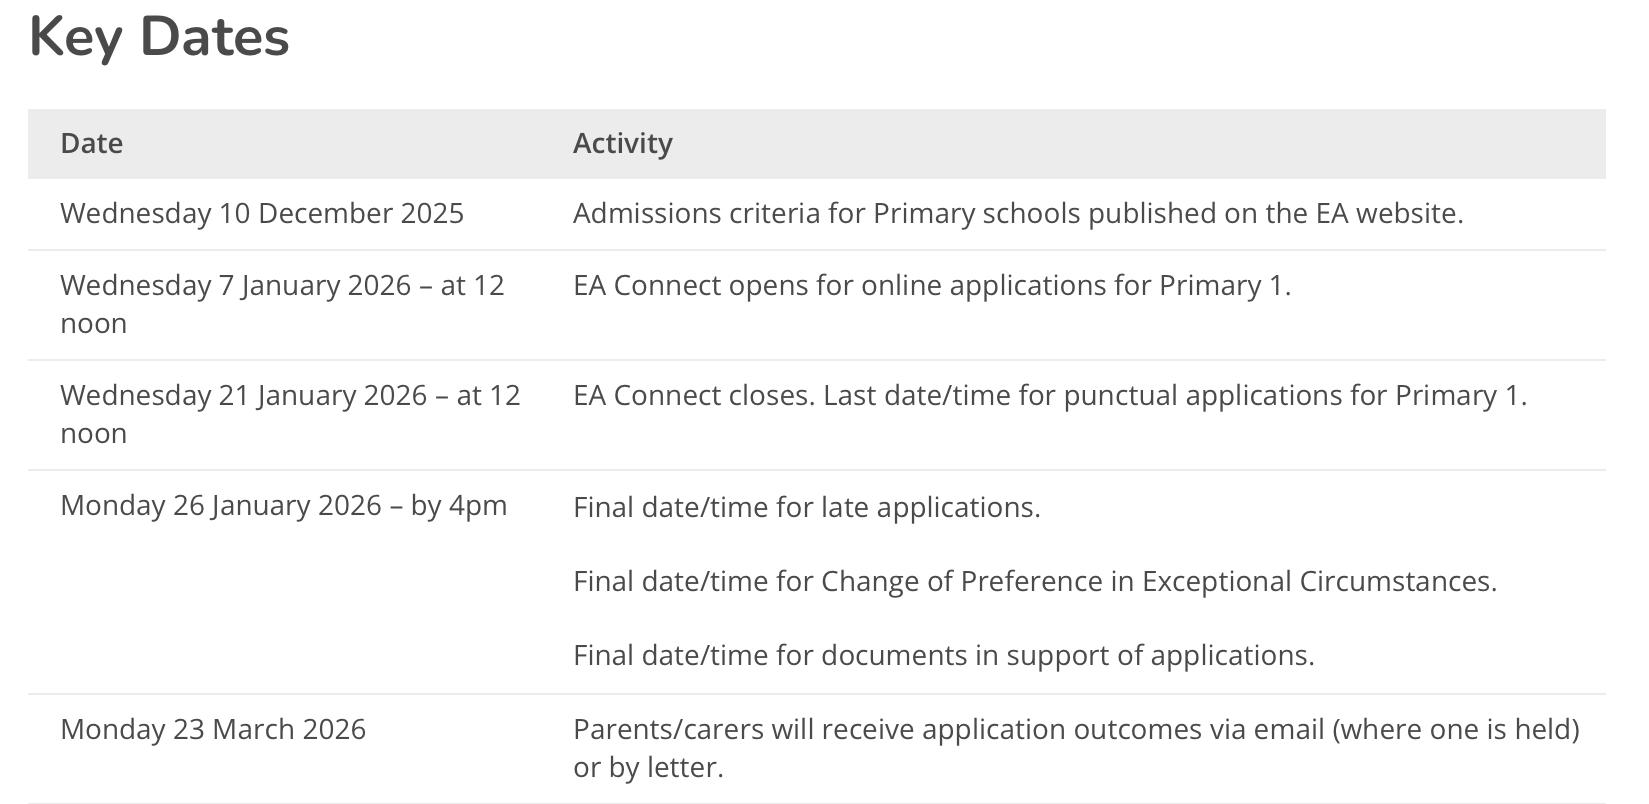The height and width of the screenshot is (804, 1649).
Task: Click the words Exceptional Circumstances
Action: (1318, 581)
